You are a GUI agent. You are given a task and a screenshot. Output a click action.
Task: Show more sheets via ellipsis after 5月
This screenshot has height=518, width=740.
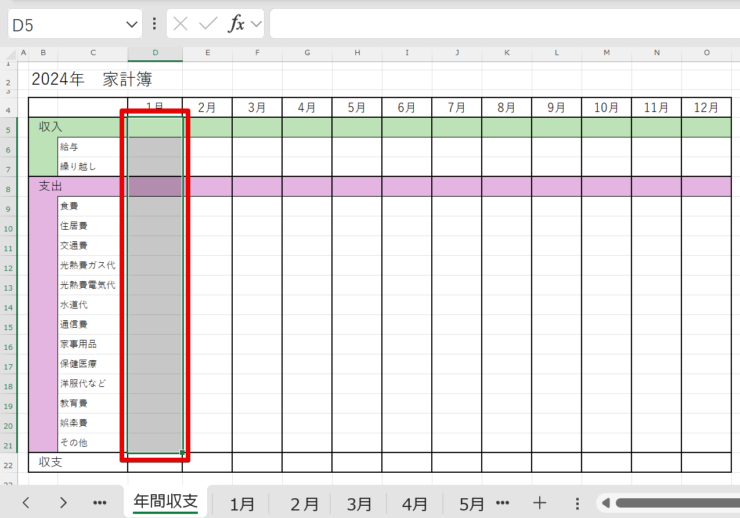click(502, 503)
